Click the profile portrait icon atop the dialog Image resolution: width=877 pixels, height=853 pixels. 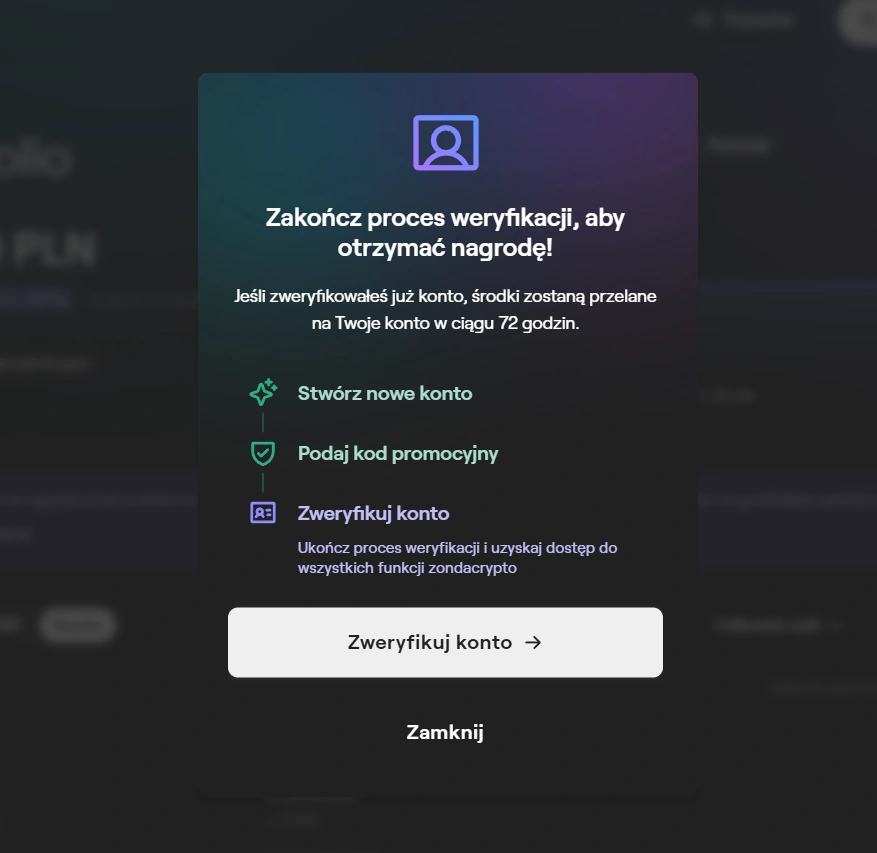tap(446, 143)
